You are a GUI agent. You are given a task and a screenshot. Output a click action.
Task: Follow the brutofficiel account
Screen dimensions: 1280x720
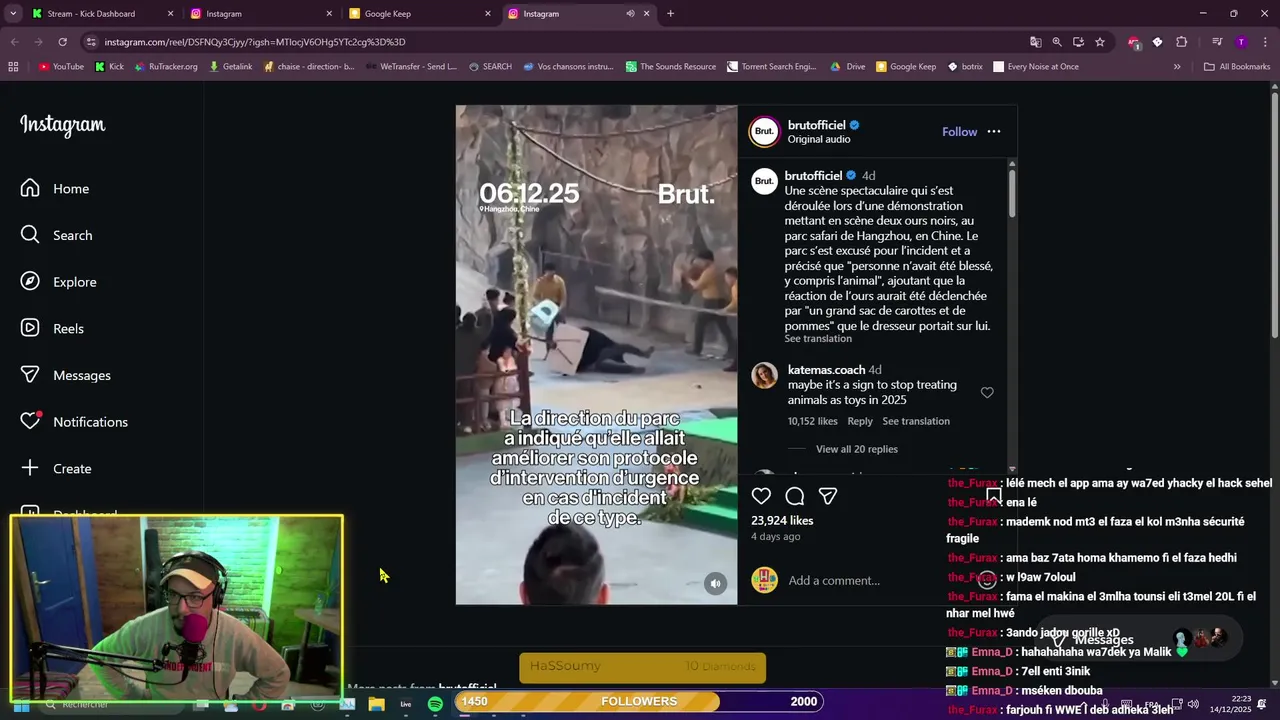959,132
